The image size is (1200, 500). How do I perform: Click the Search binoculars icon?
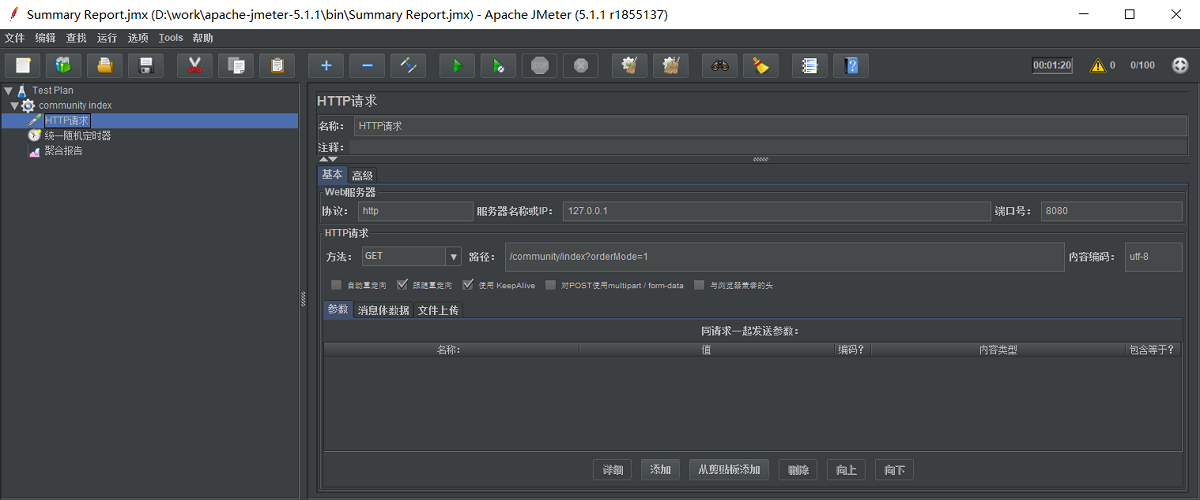720,65
